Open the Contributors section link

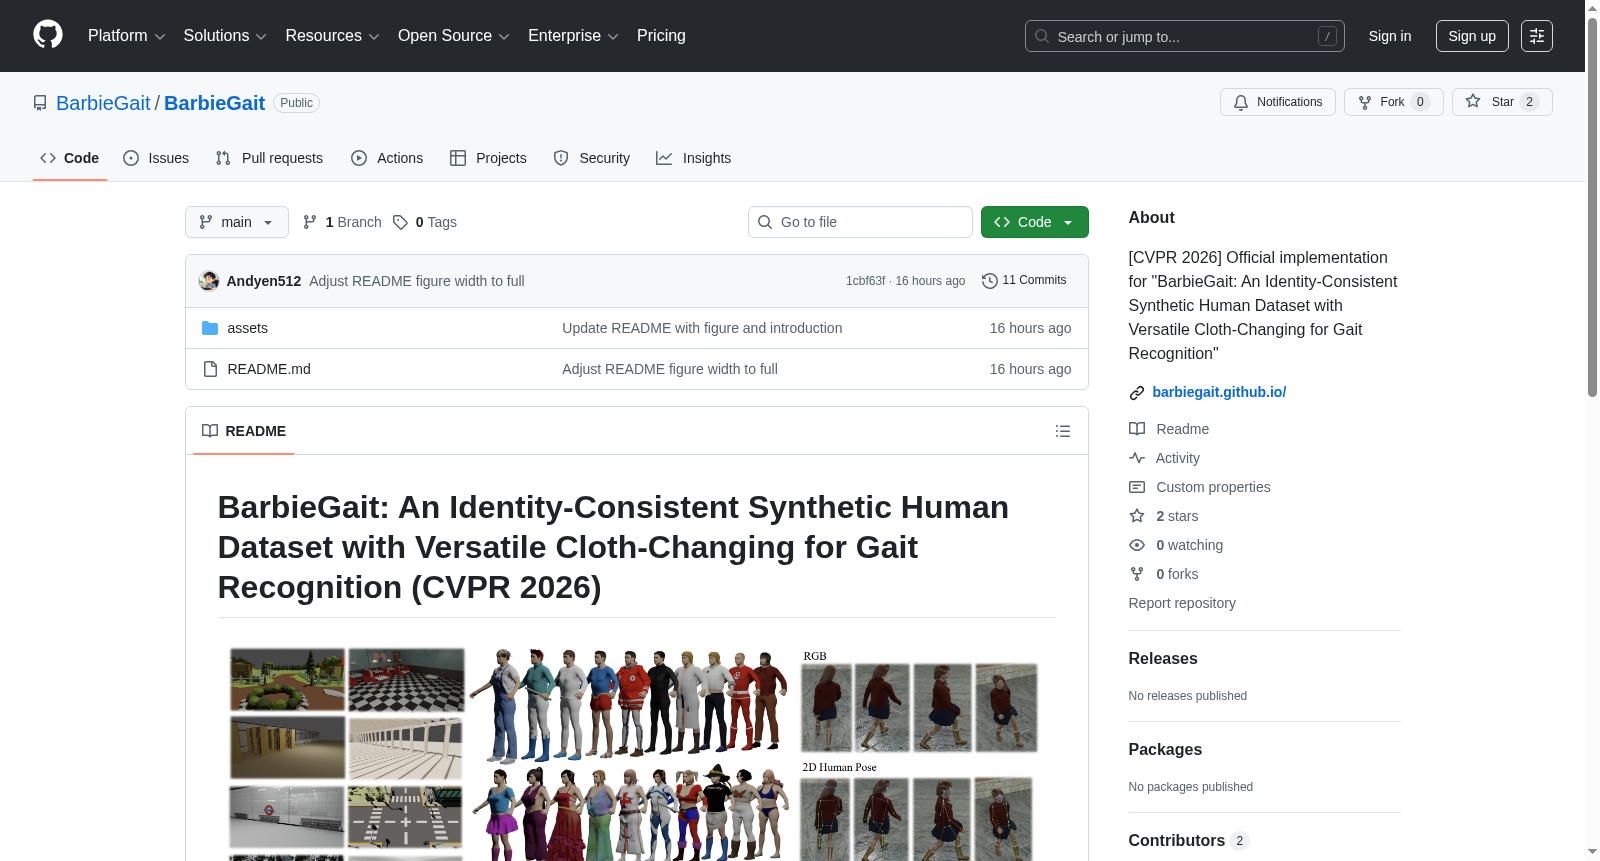click(x=1189, y=840)
